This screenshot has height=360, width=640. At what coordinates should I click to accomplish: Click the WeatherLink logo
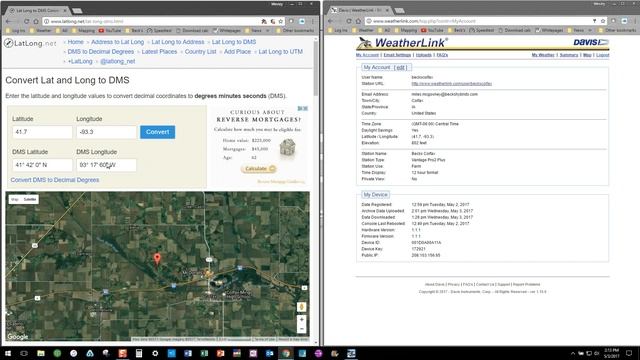point(402,42)
